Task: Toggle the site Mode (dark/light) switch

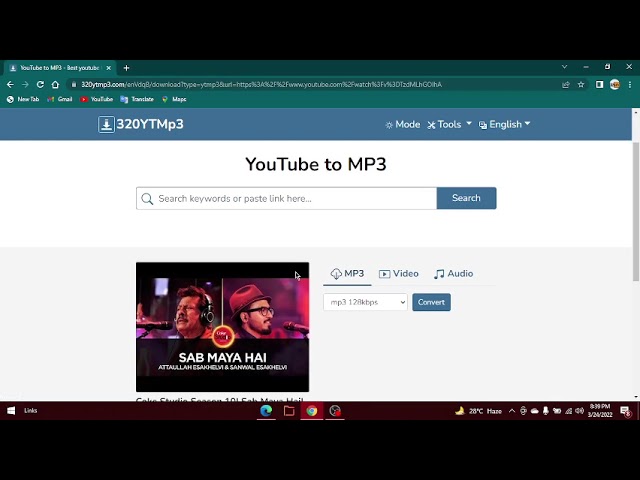Action: tap(402, 124)
